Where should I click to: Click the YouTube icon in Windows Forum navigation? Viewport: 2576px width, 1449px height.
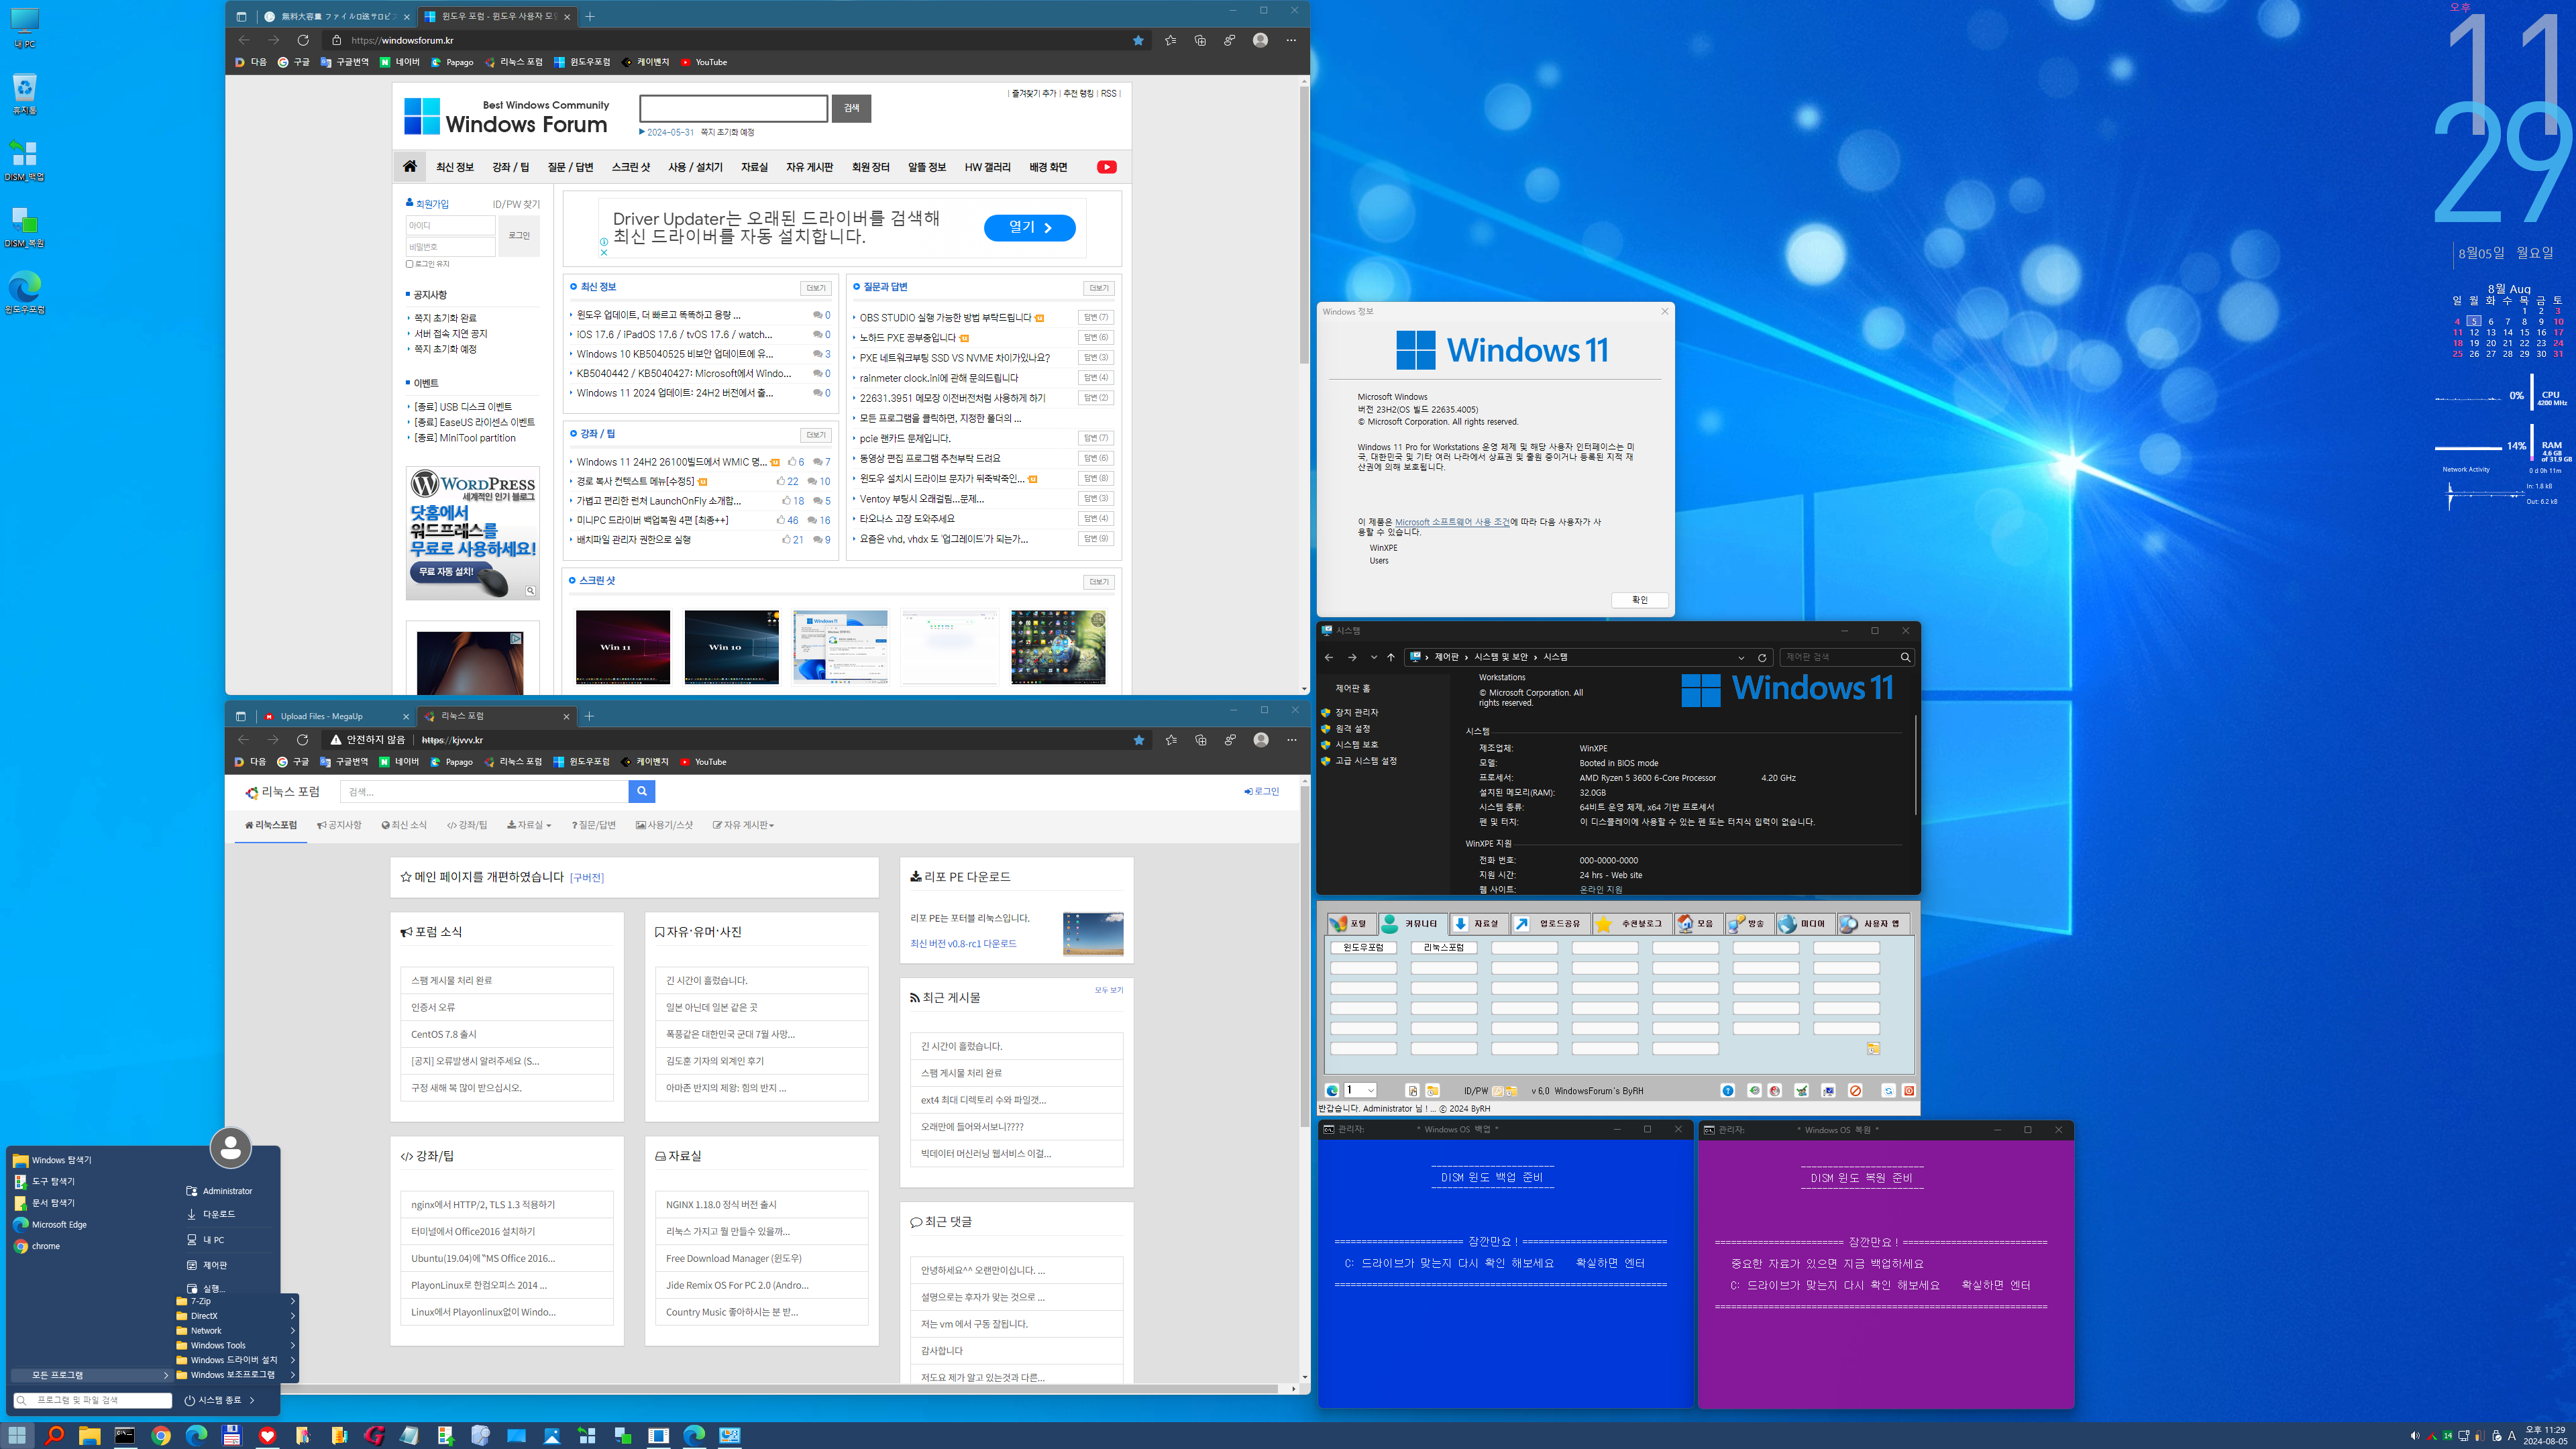pyautogui.click(x=1106, y=167)
